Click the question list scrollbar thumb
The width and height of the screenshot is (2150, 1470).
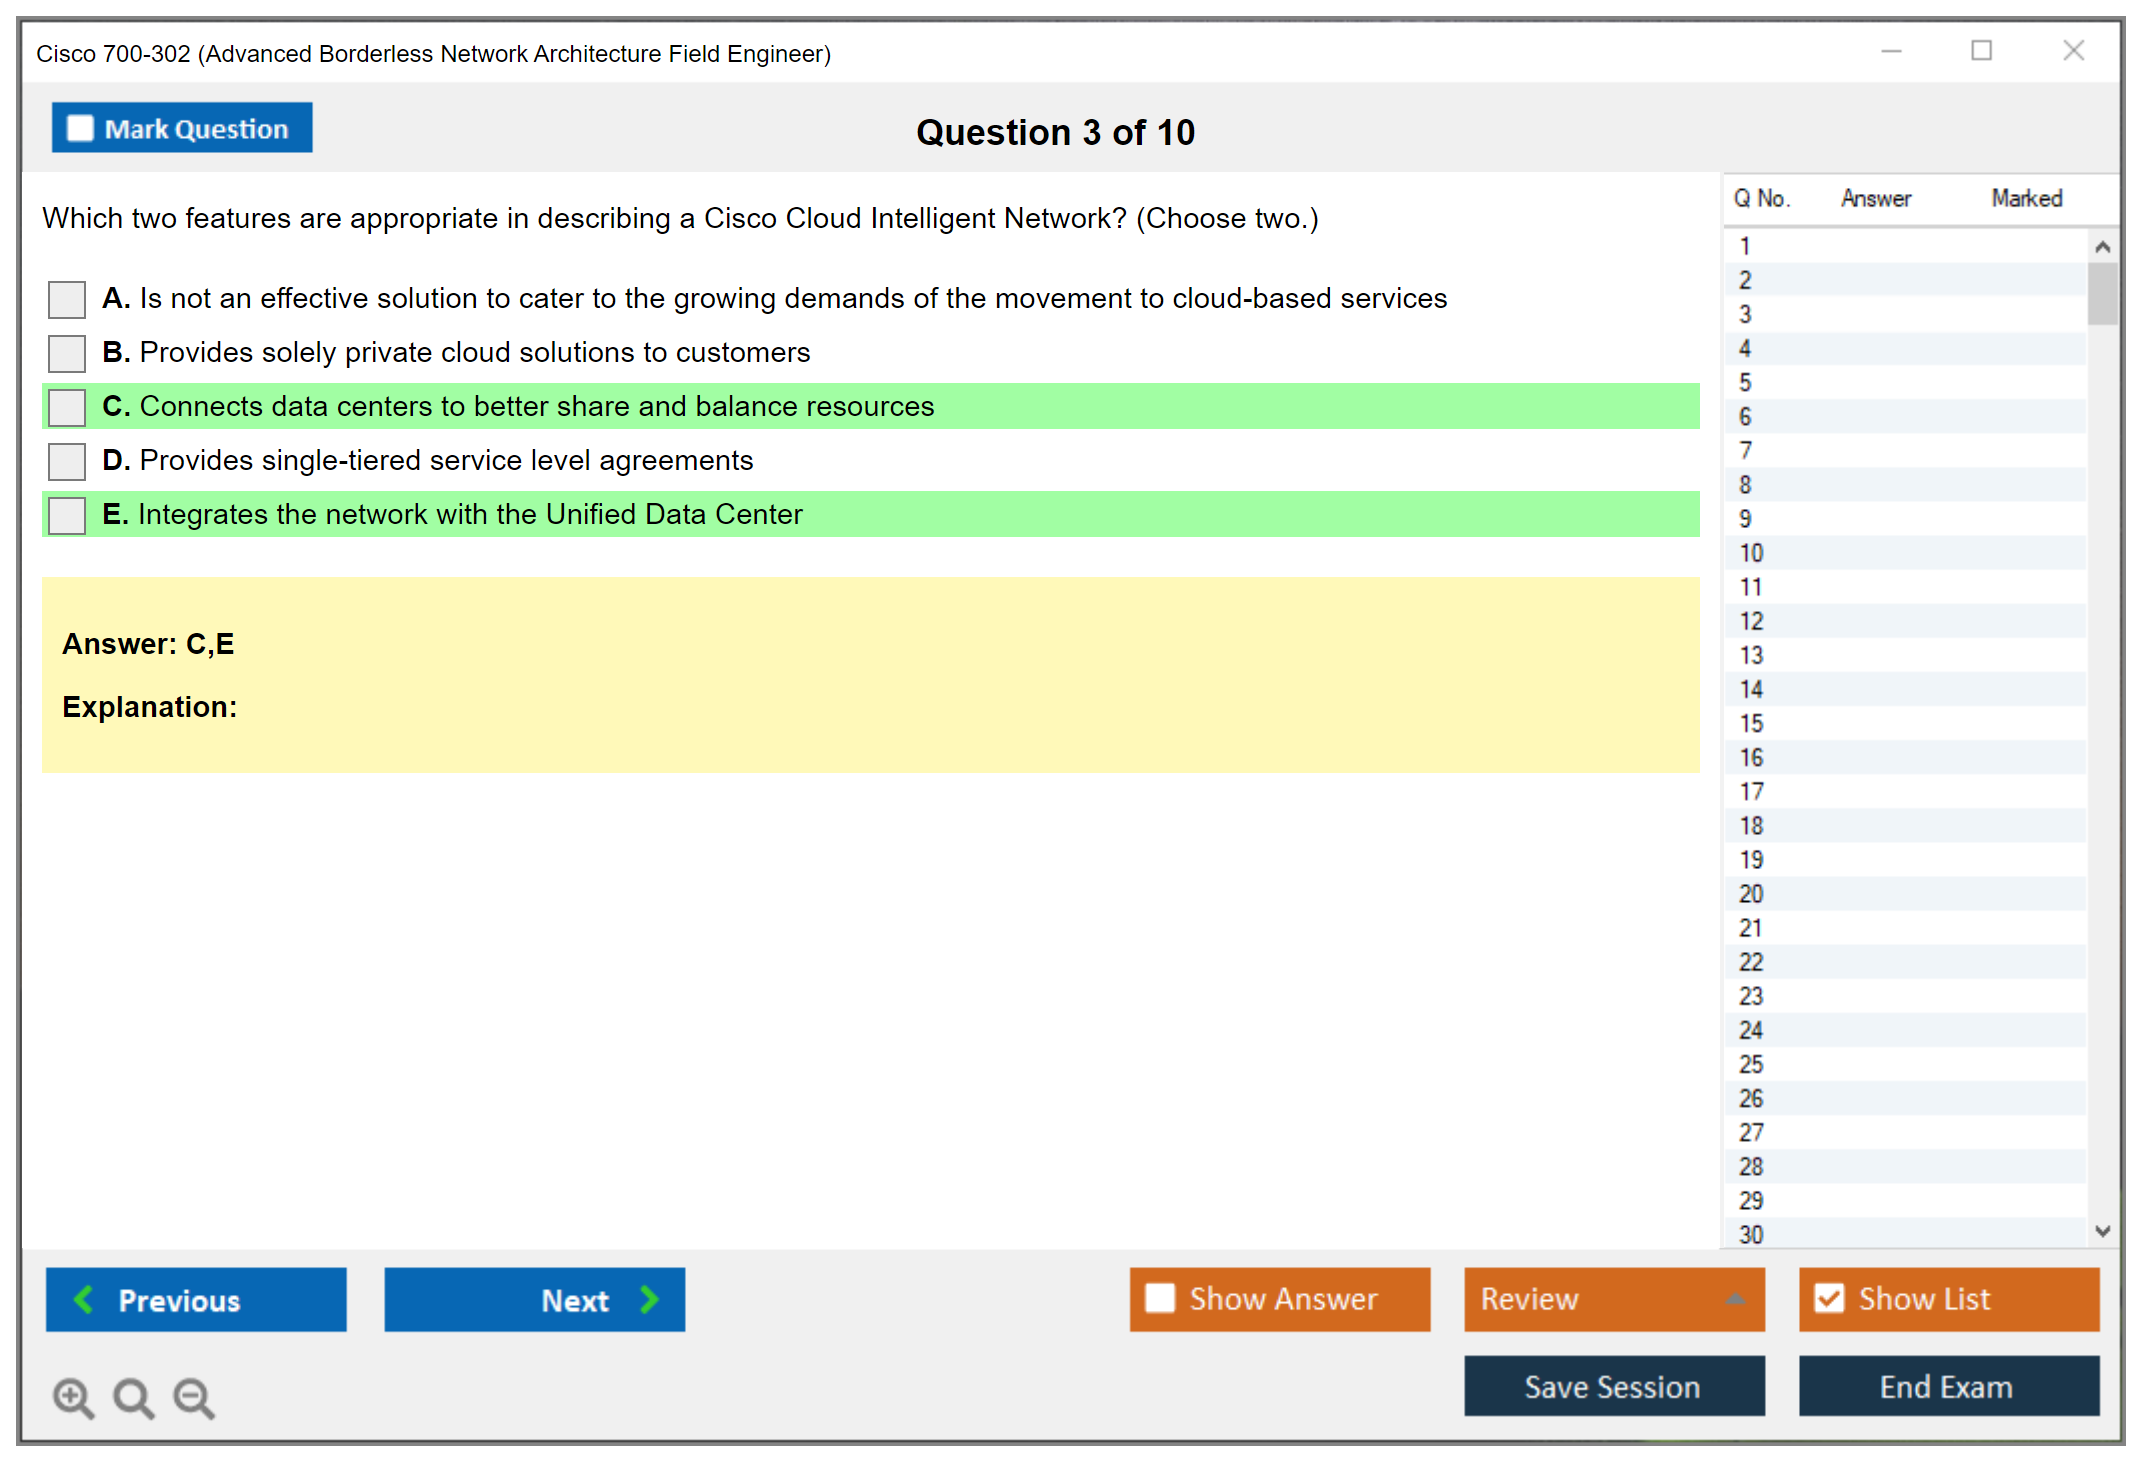tap(2102, 293)
